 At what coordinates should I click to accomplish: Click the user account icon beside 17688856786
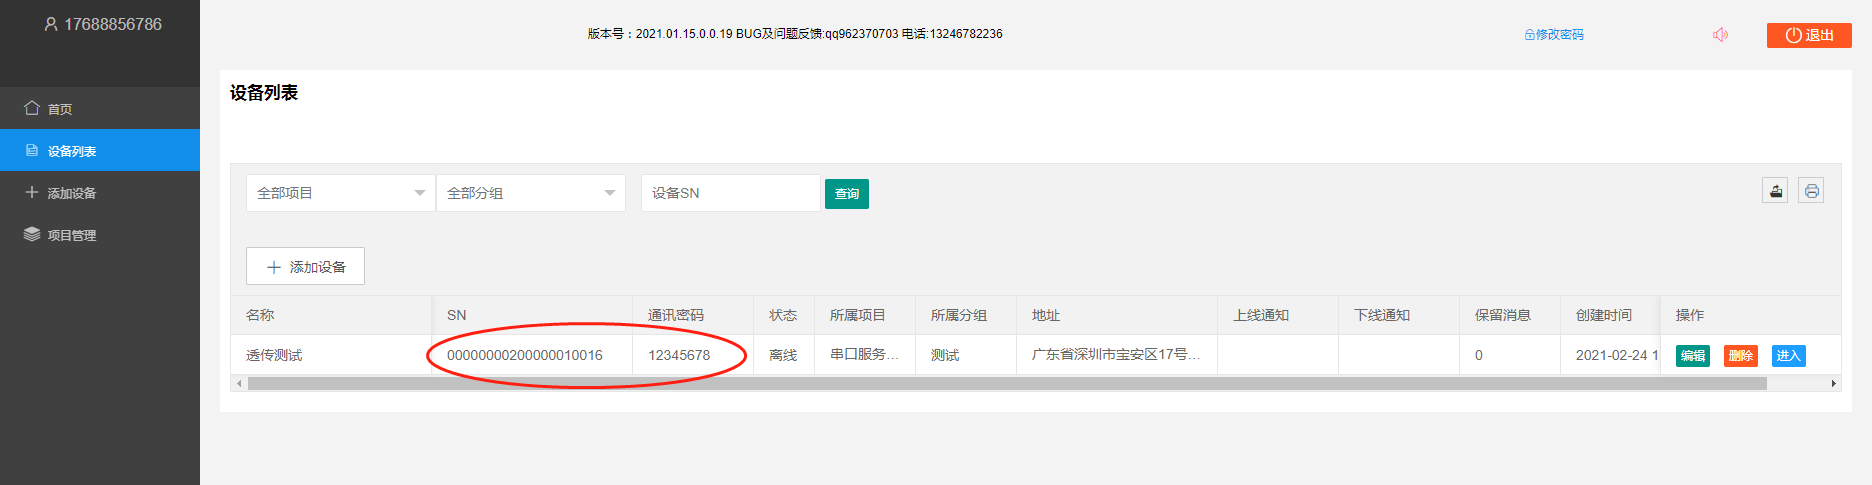coord(51,24)
